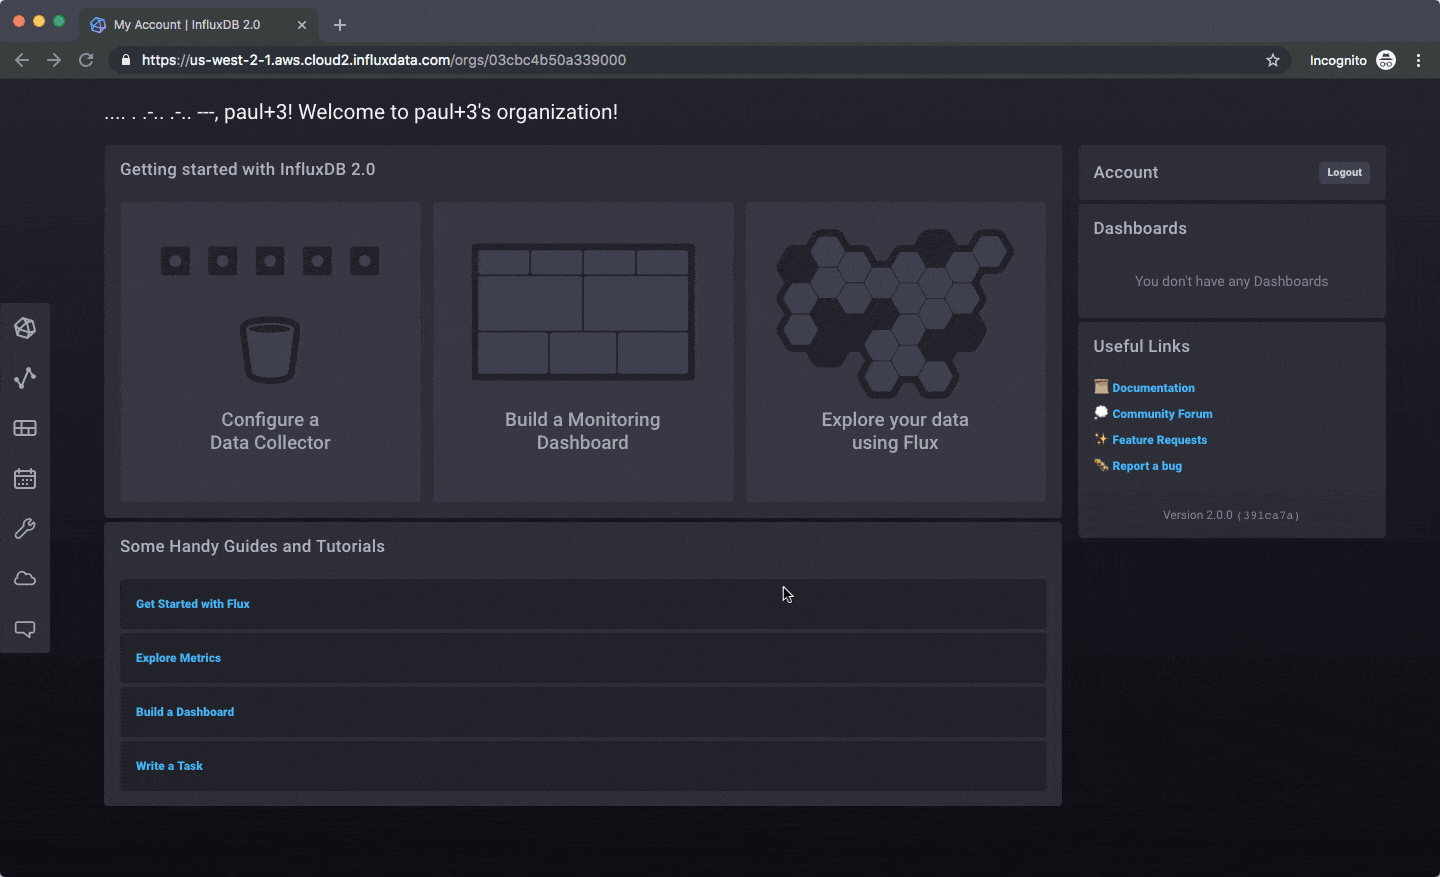Open the Data Explorer graph icon in sidebar
1440x877 pixels.
(25, 378)
